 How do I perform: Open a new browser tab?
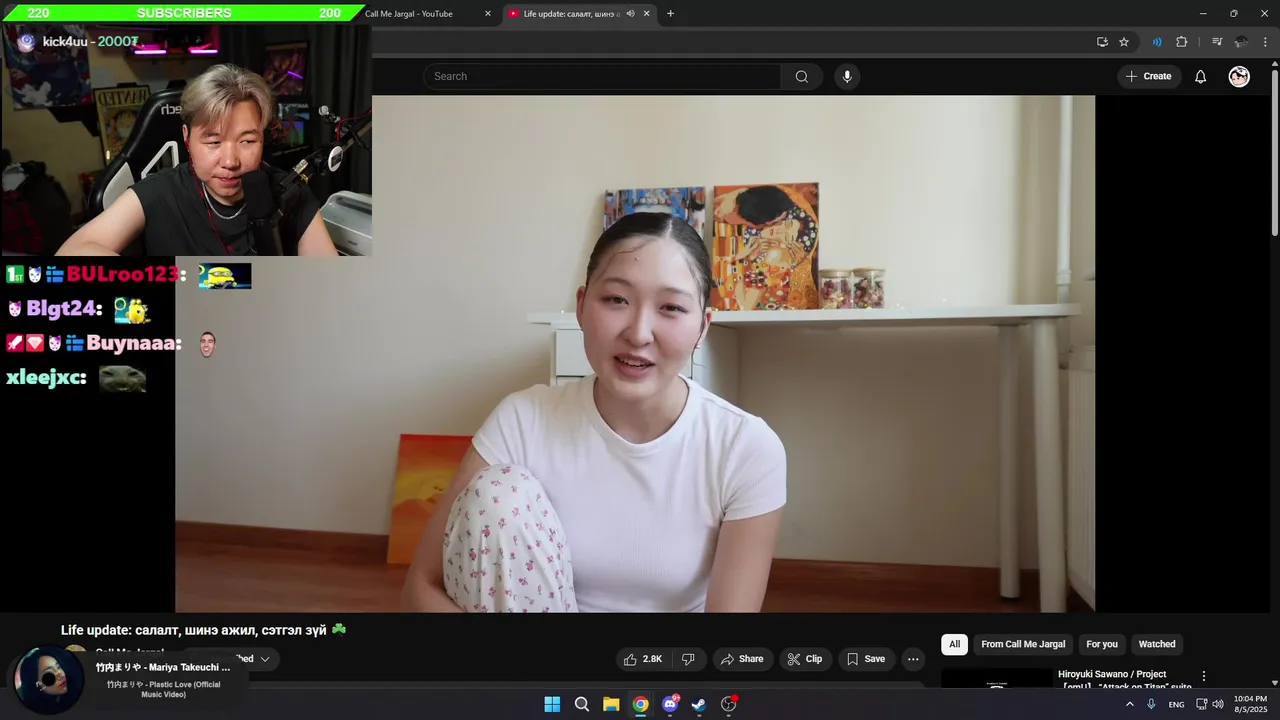coord(670,14)
